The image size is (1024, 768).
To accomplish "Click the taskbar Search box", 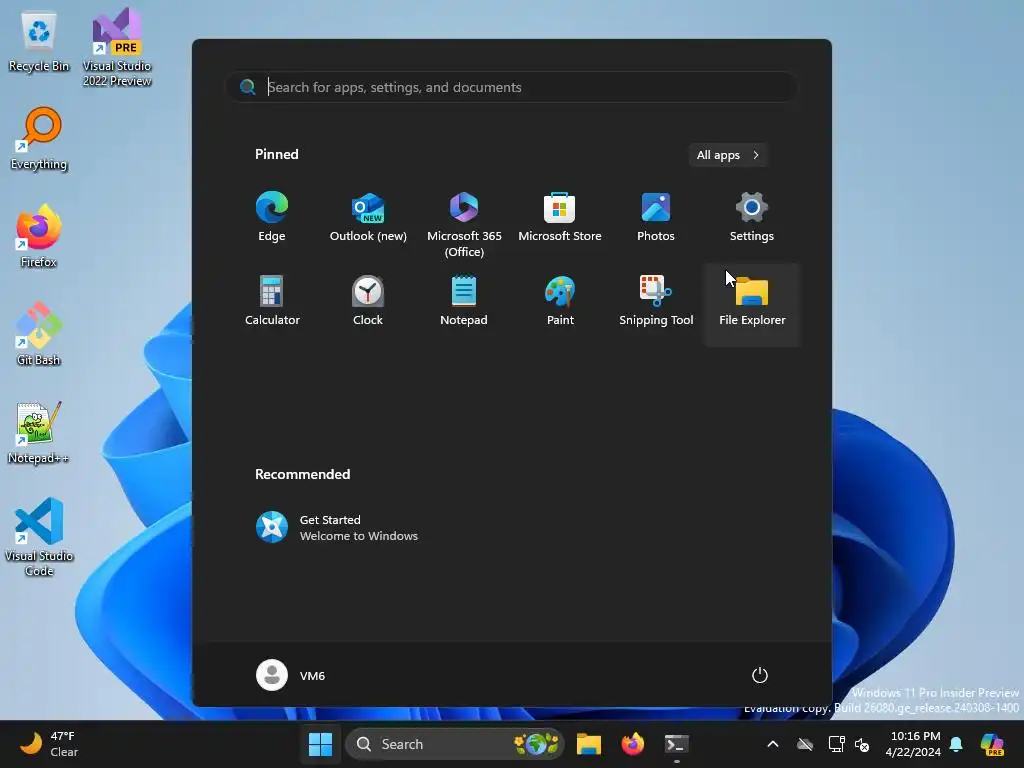I will (455, 744).
